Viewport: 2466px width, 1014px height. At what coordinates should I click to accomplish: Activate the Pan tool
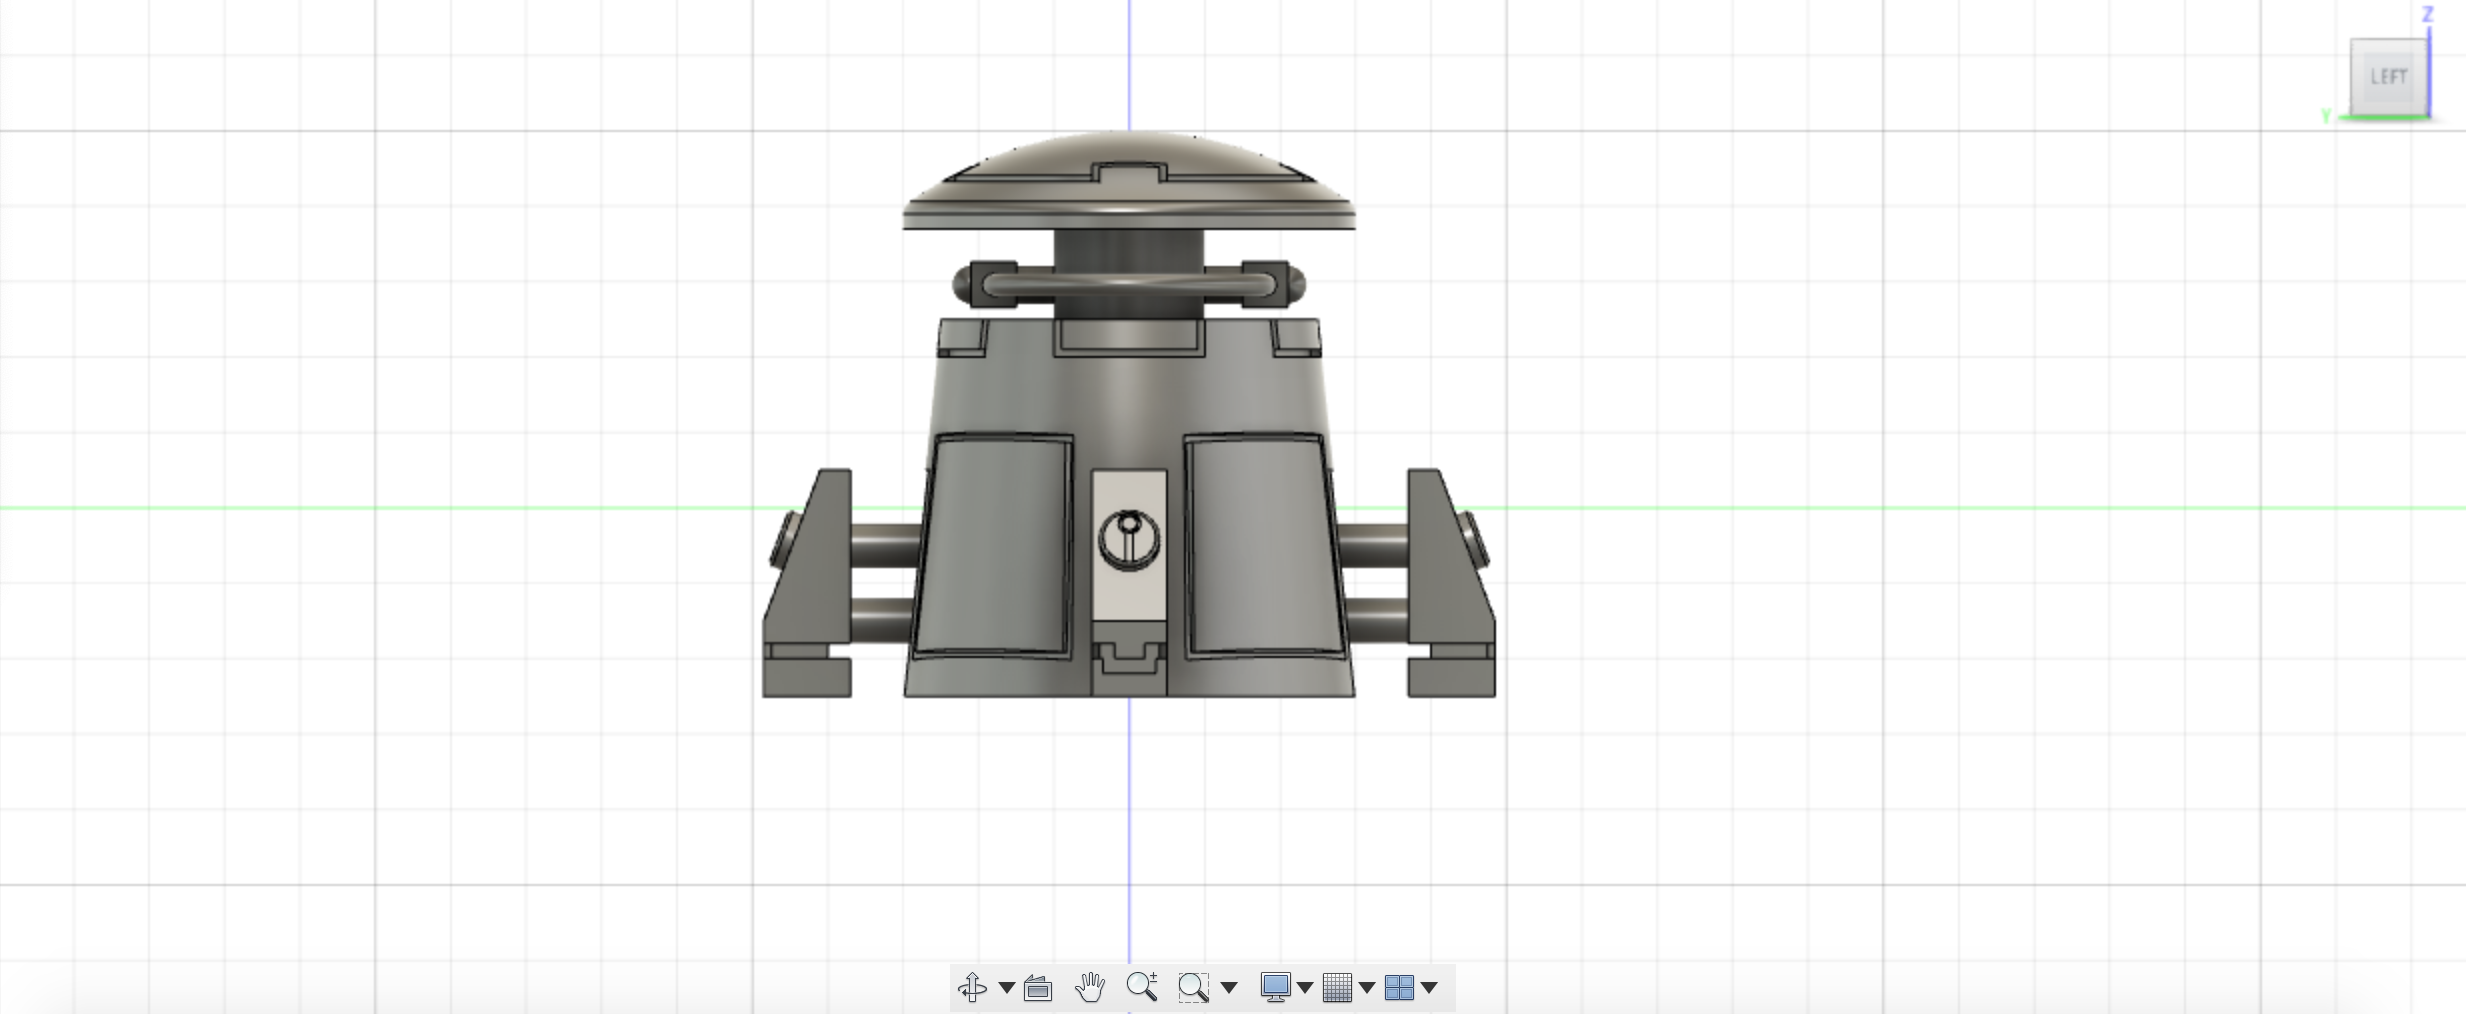click(1090, 987)
